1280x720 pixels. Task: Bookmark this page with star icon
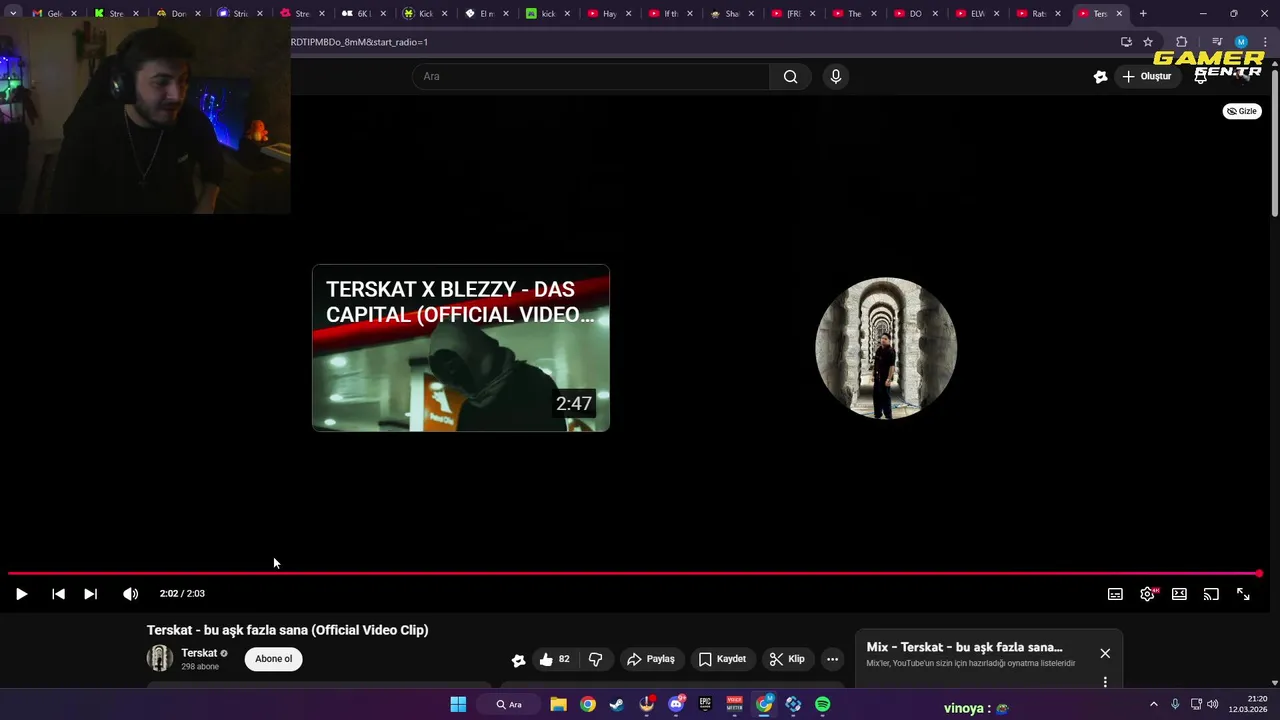click(x=1148, y=42)
